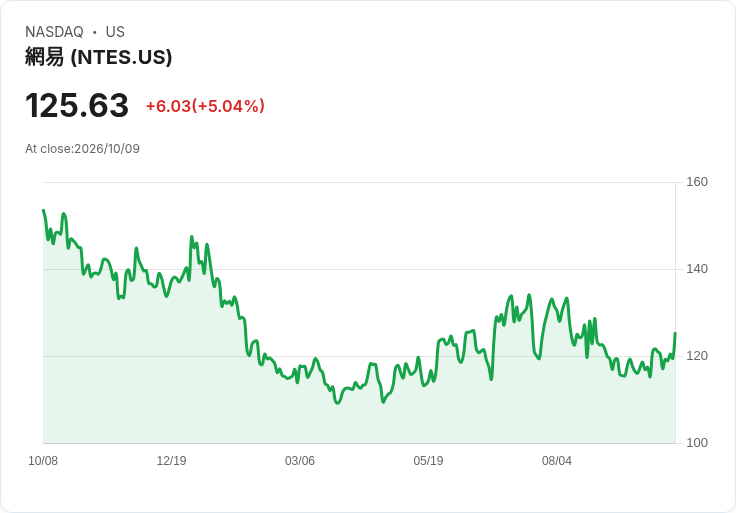Image resolution: width=736 pixels, height=513 pixels.
Task: Select the current price 125.63
Action: 77,105
